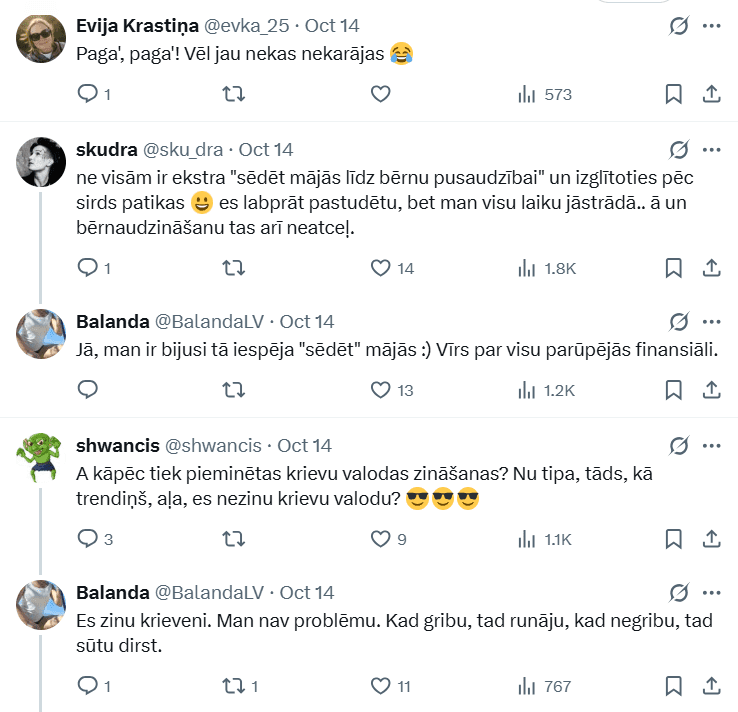Open Grok icon on shwancis's tweet
This screenshot has height=712, width=738.
[x=679, y=446]
